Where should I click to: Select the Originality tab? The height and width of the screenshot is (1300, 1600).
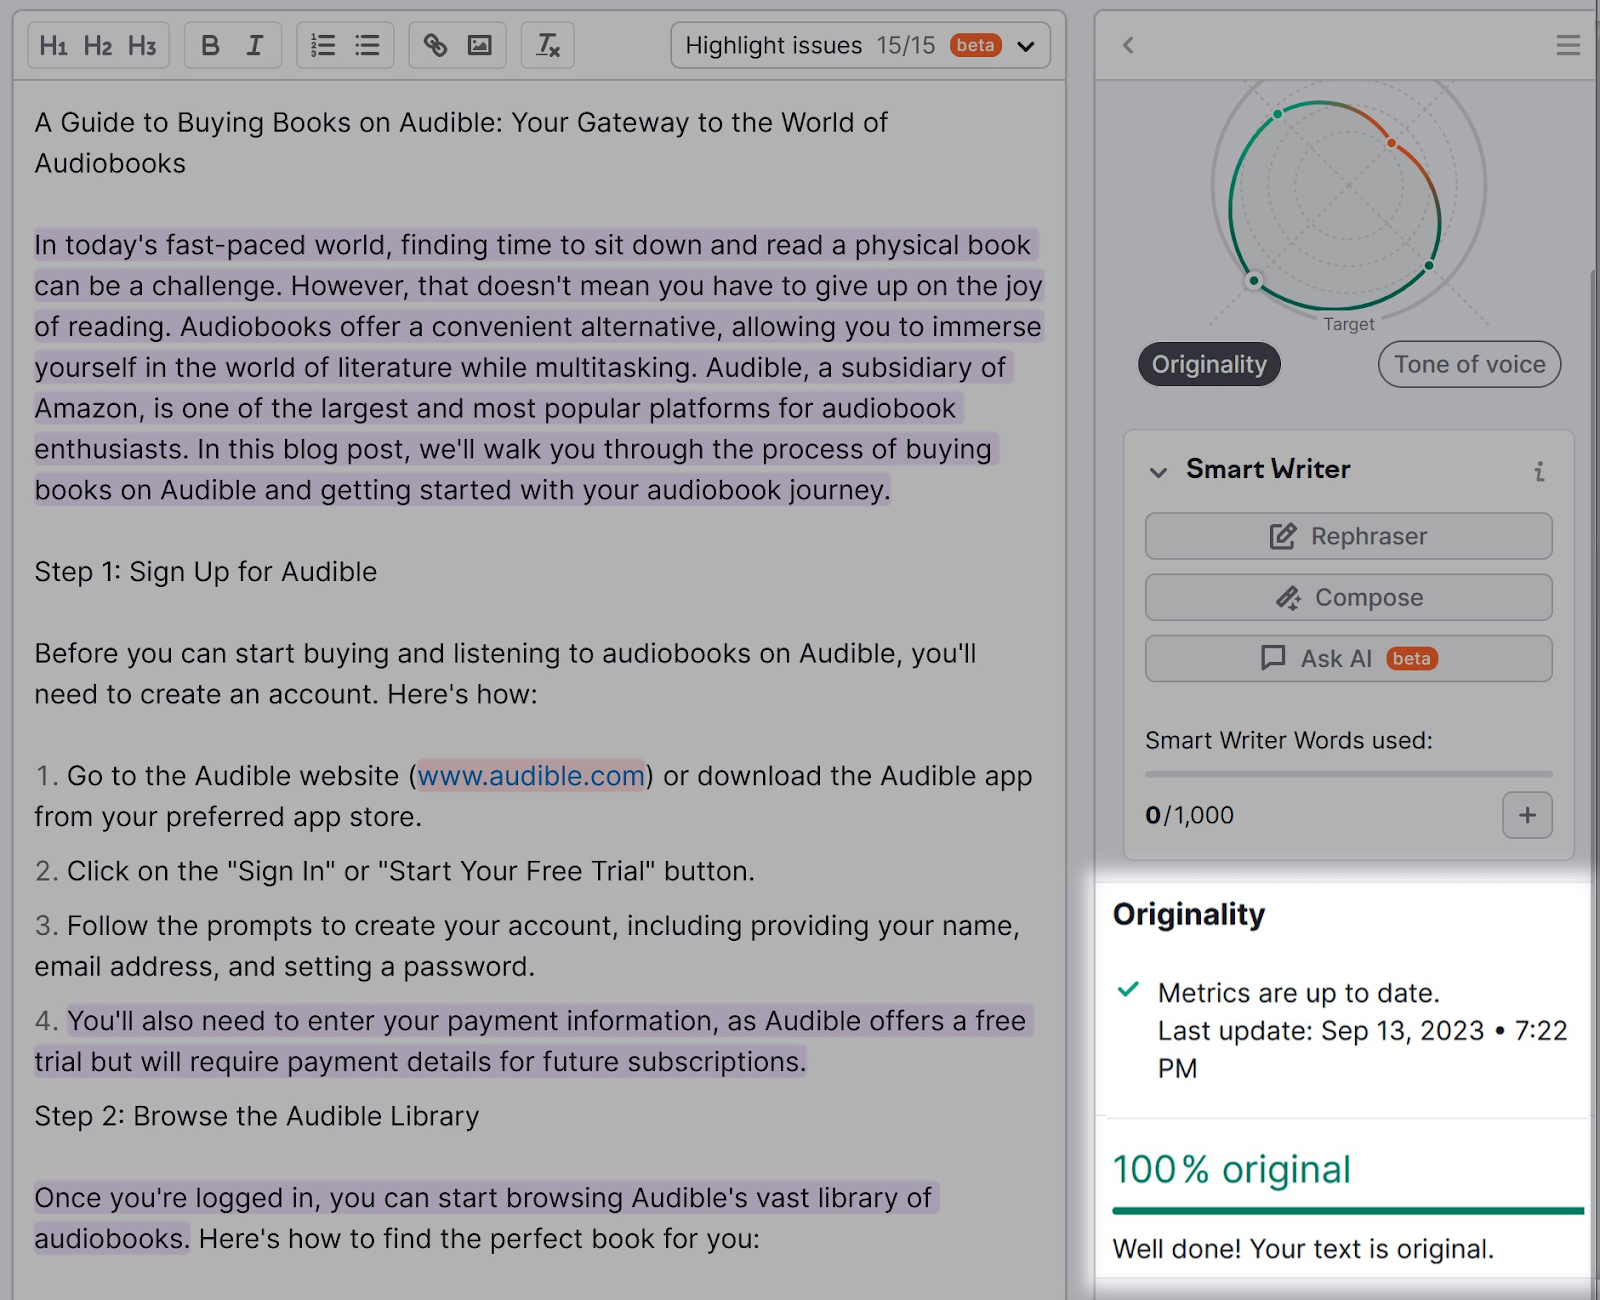point(1208,364)
